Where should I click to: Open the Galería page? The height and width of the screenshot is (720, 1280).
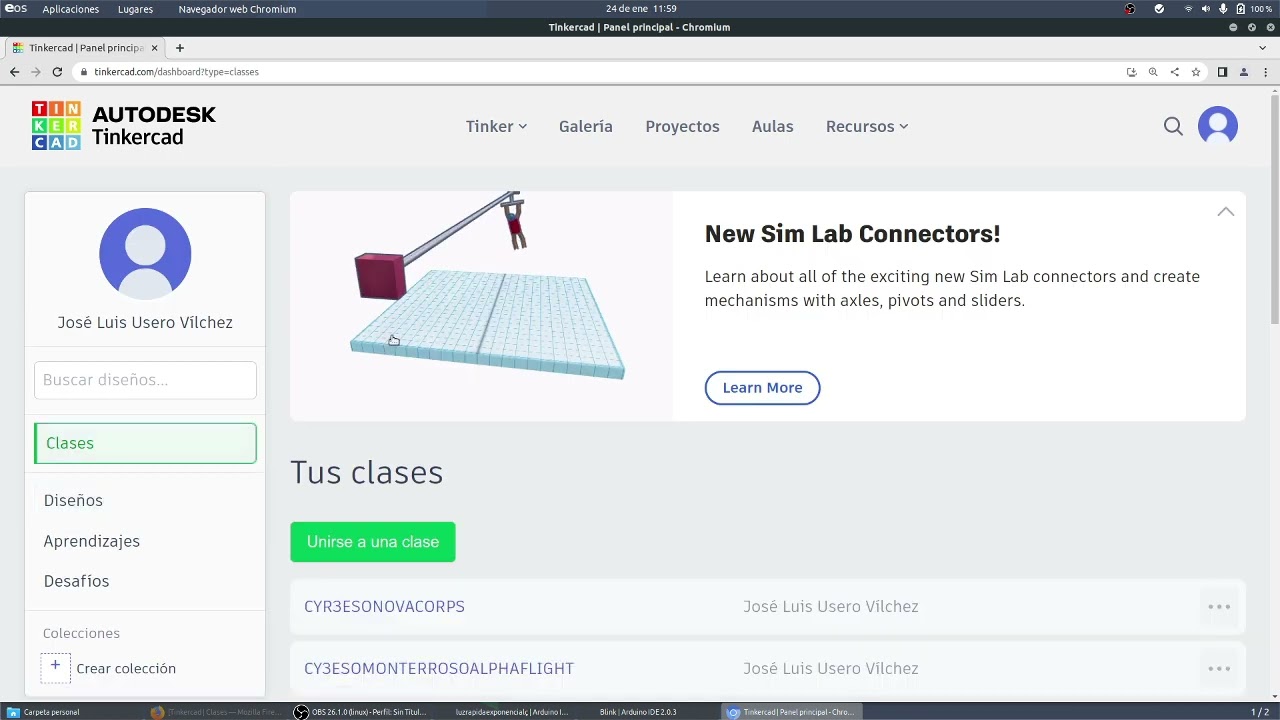[586, 126]
